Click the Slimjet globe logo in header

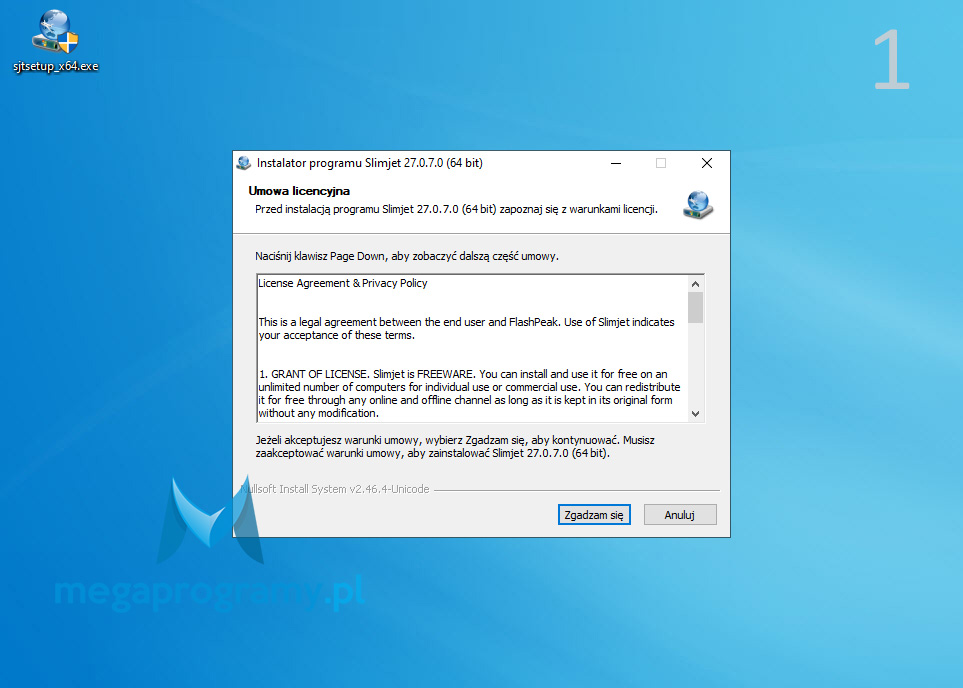point(698,205)
